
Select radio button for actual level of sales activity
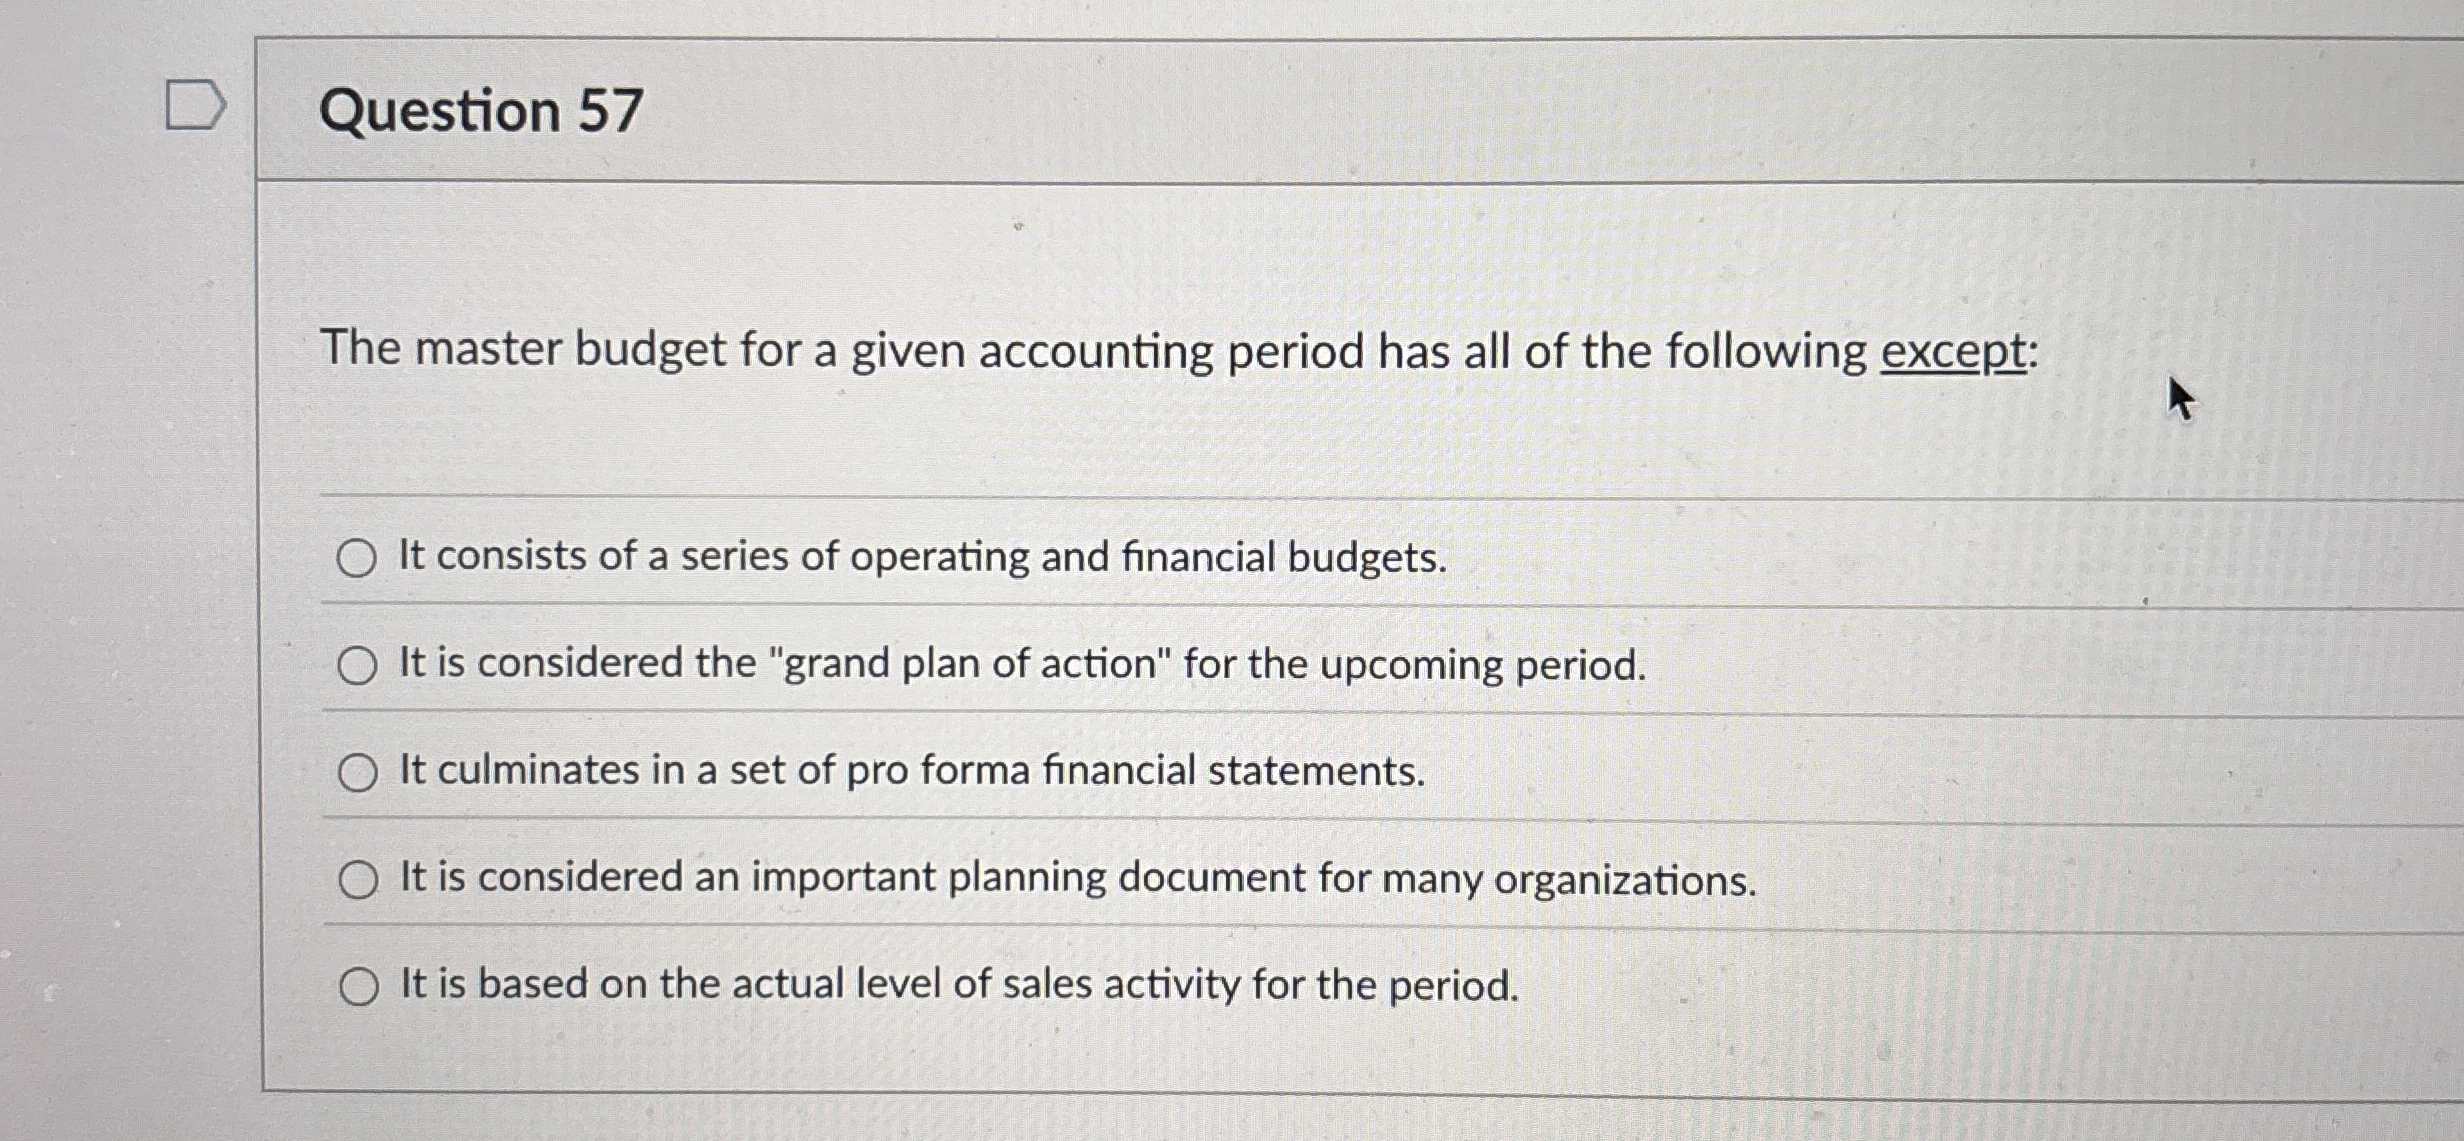(x=358, y=986)
